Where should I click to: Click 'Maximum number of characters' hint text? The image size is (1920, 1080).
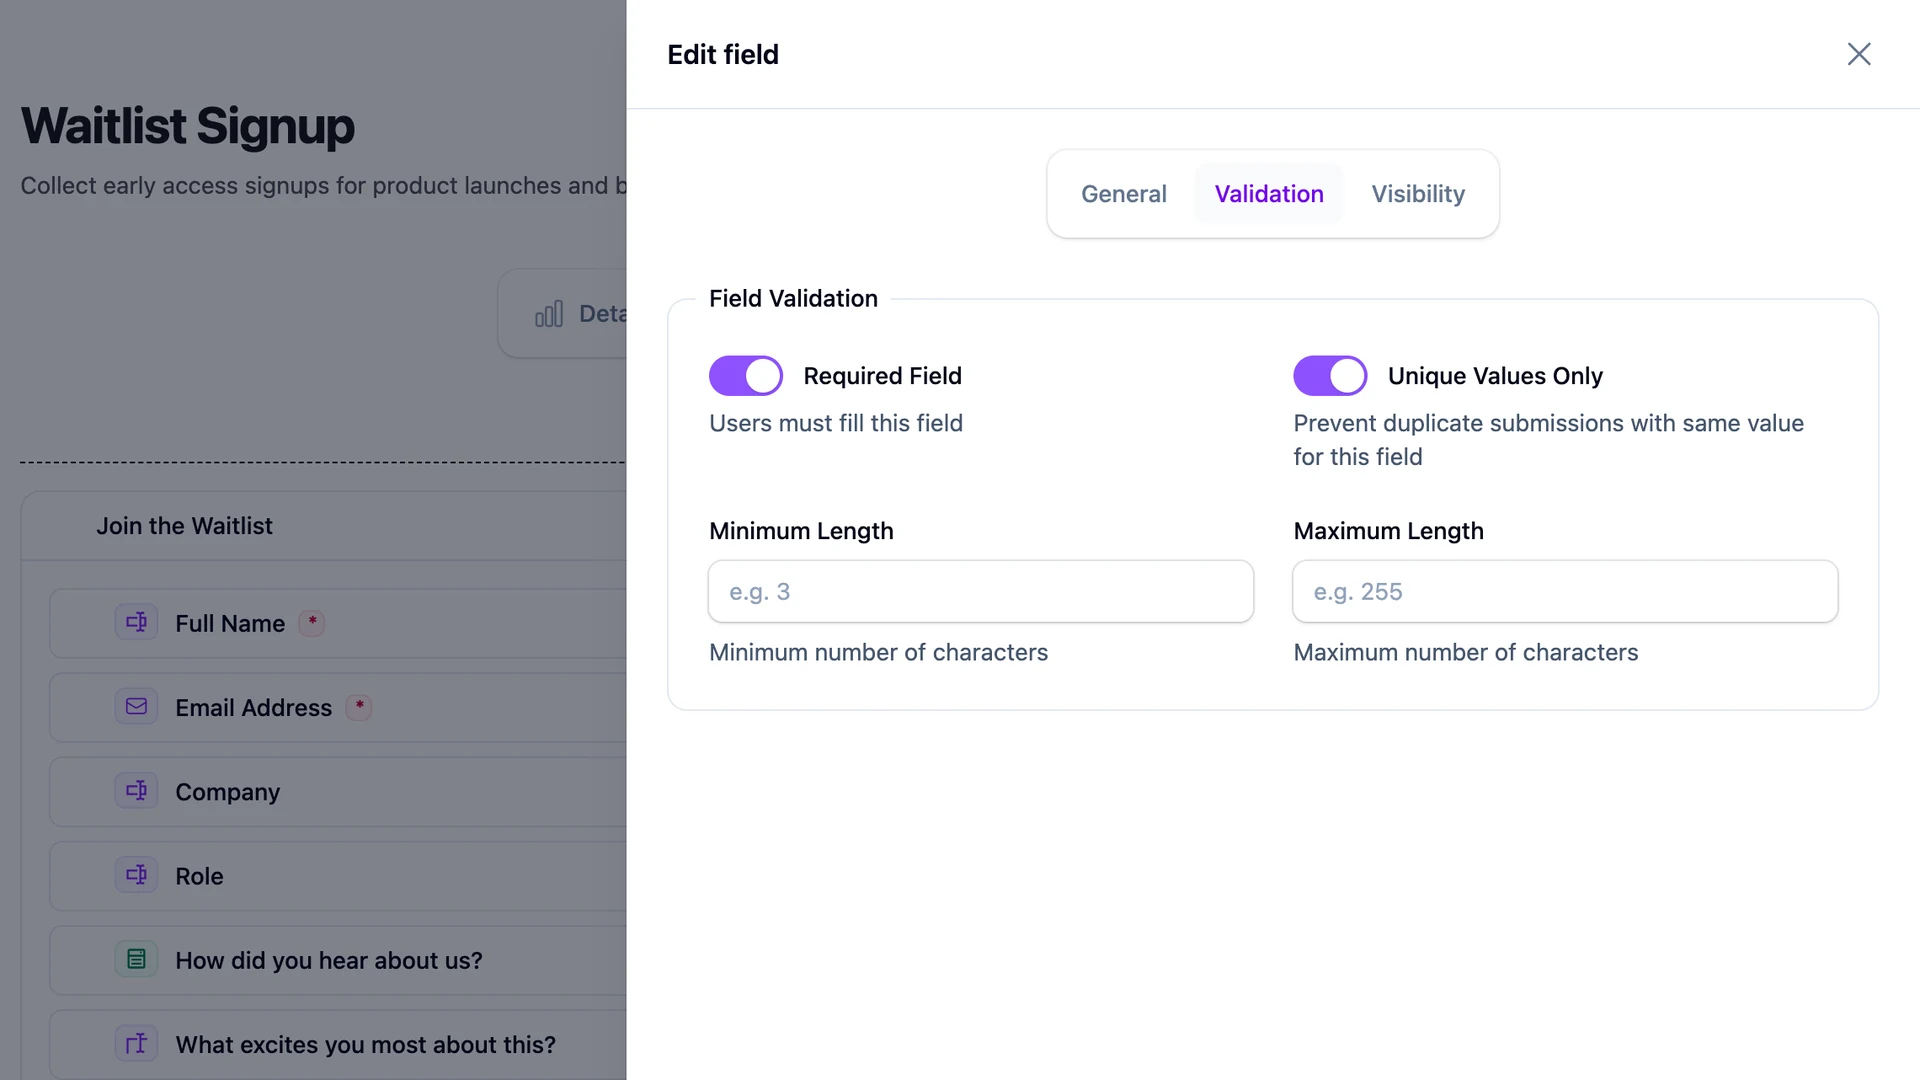pos(1465,653)
